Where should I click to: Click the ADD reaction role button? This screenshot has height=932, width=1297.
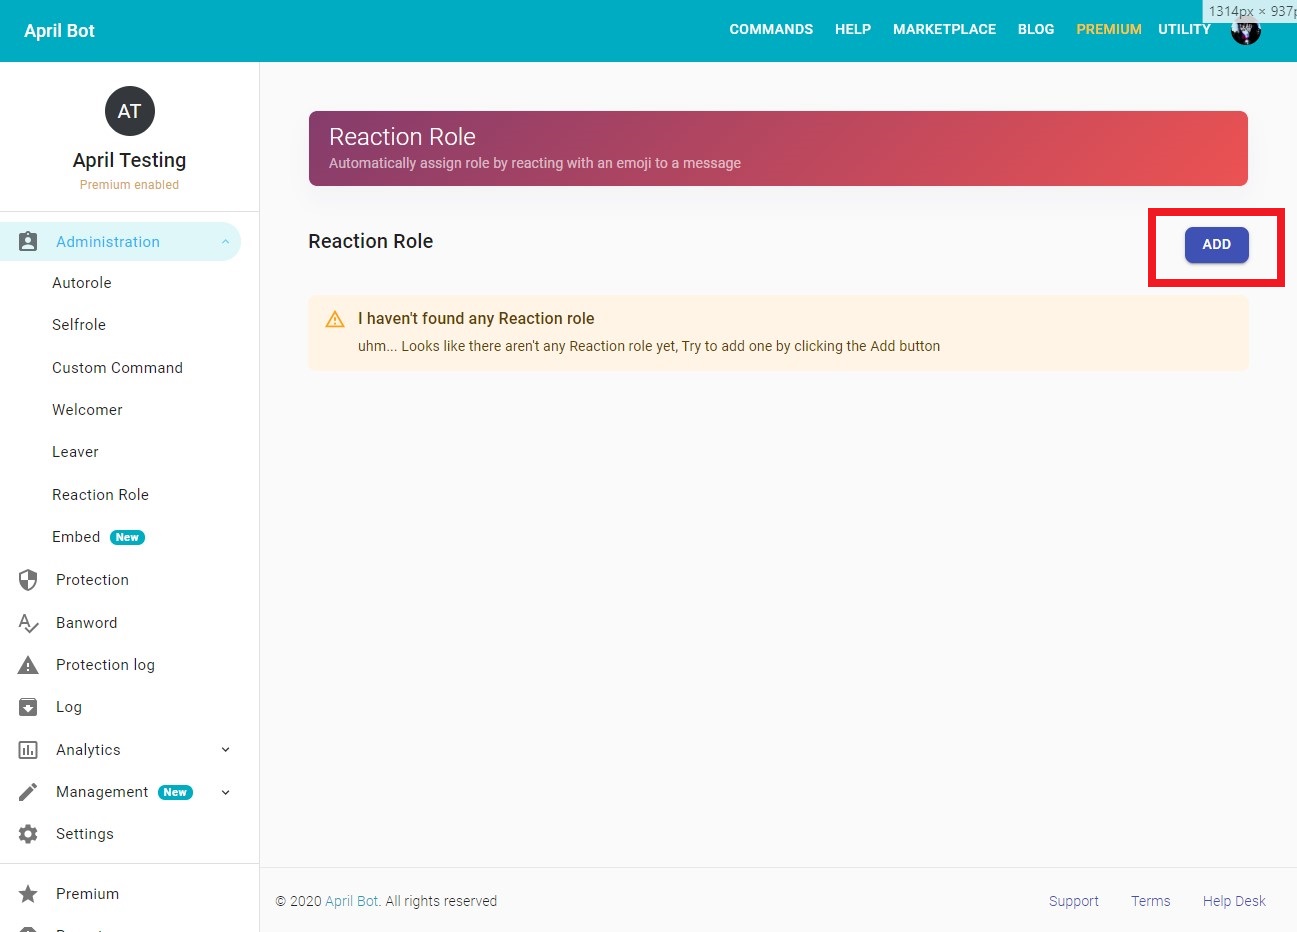pos(1216,245)
